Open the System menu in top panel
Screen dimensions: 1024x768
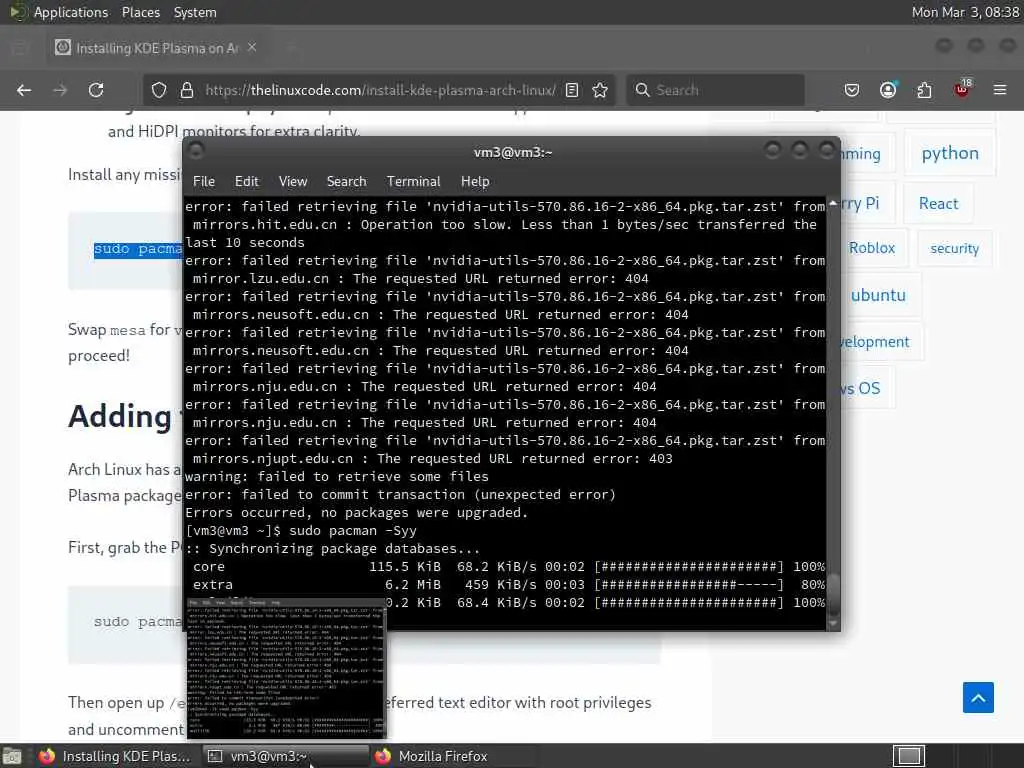click(195, 12)
